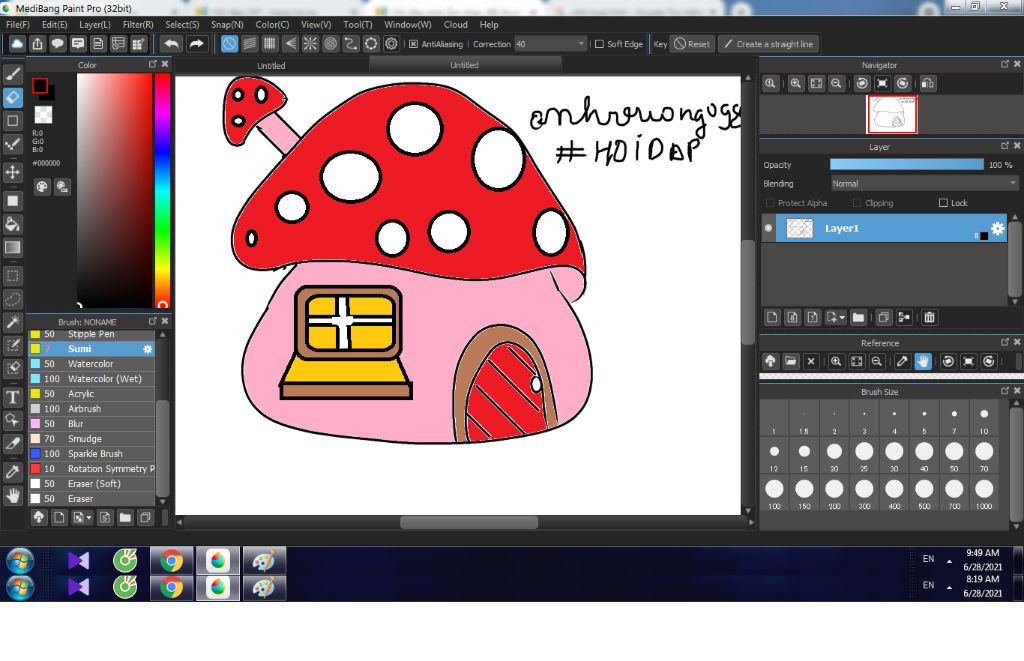Image resolution: width=1024 pixels, height=661 pixels.
Task: Open the Cloud menu
Action: (x=455, y=24)
